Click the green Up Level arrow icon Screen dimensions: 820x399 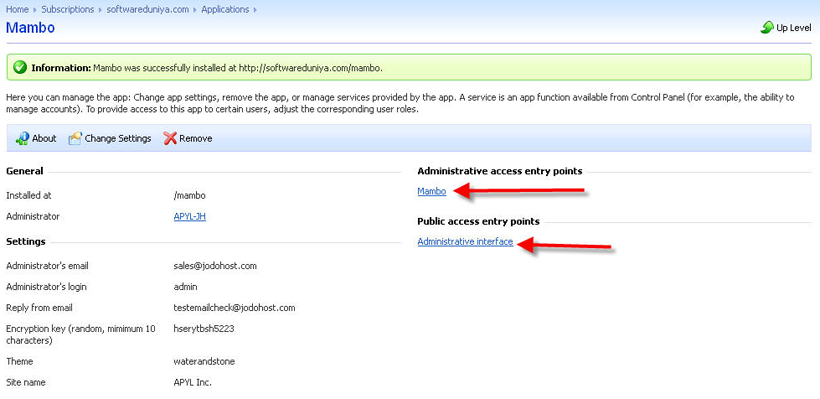(767, 28)
